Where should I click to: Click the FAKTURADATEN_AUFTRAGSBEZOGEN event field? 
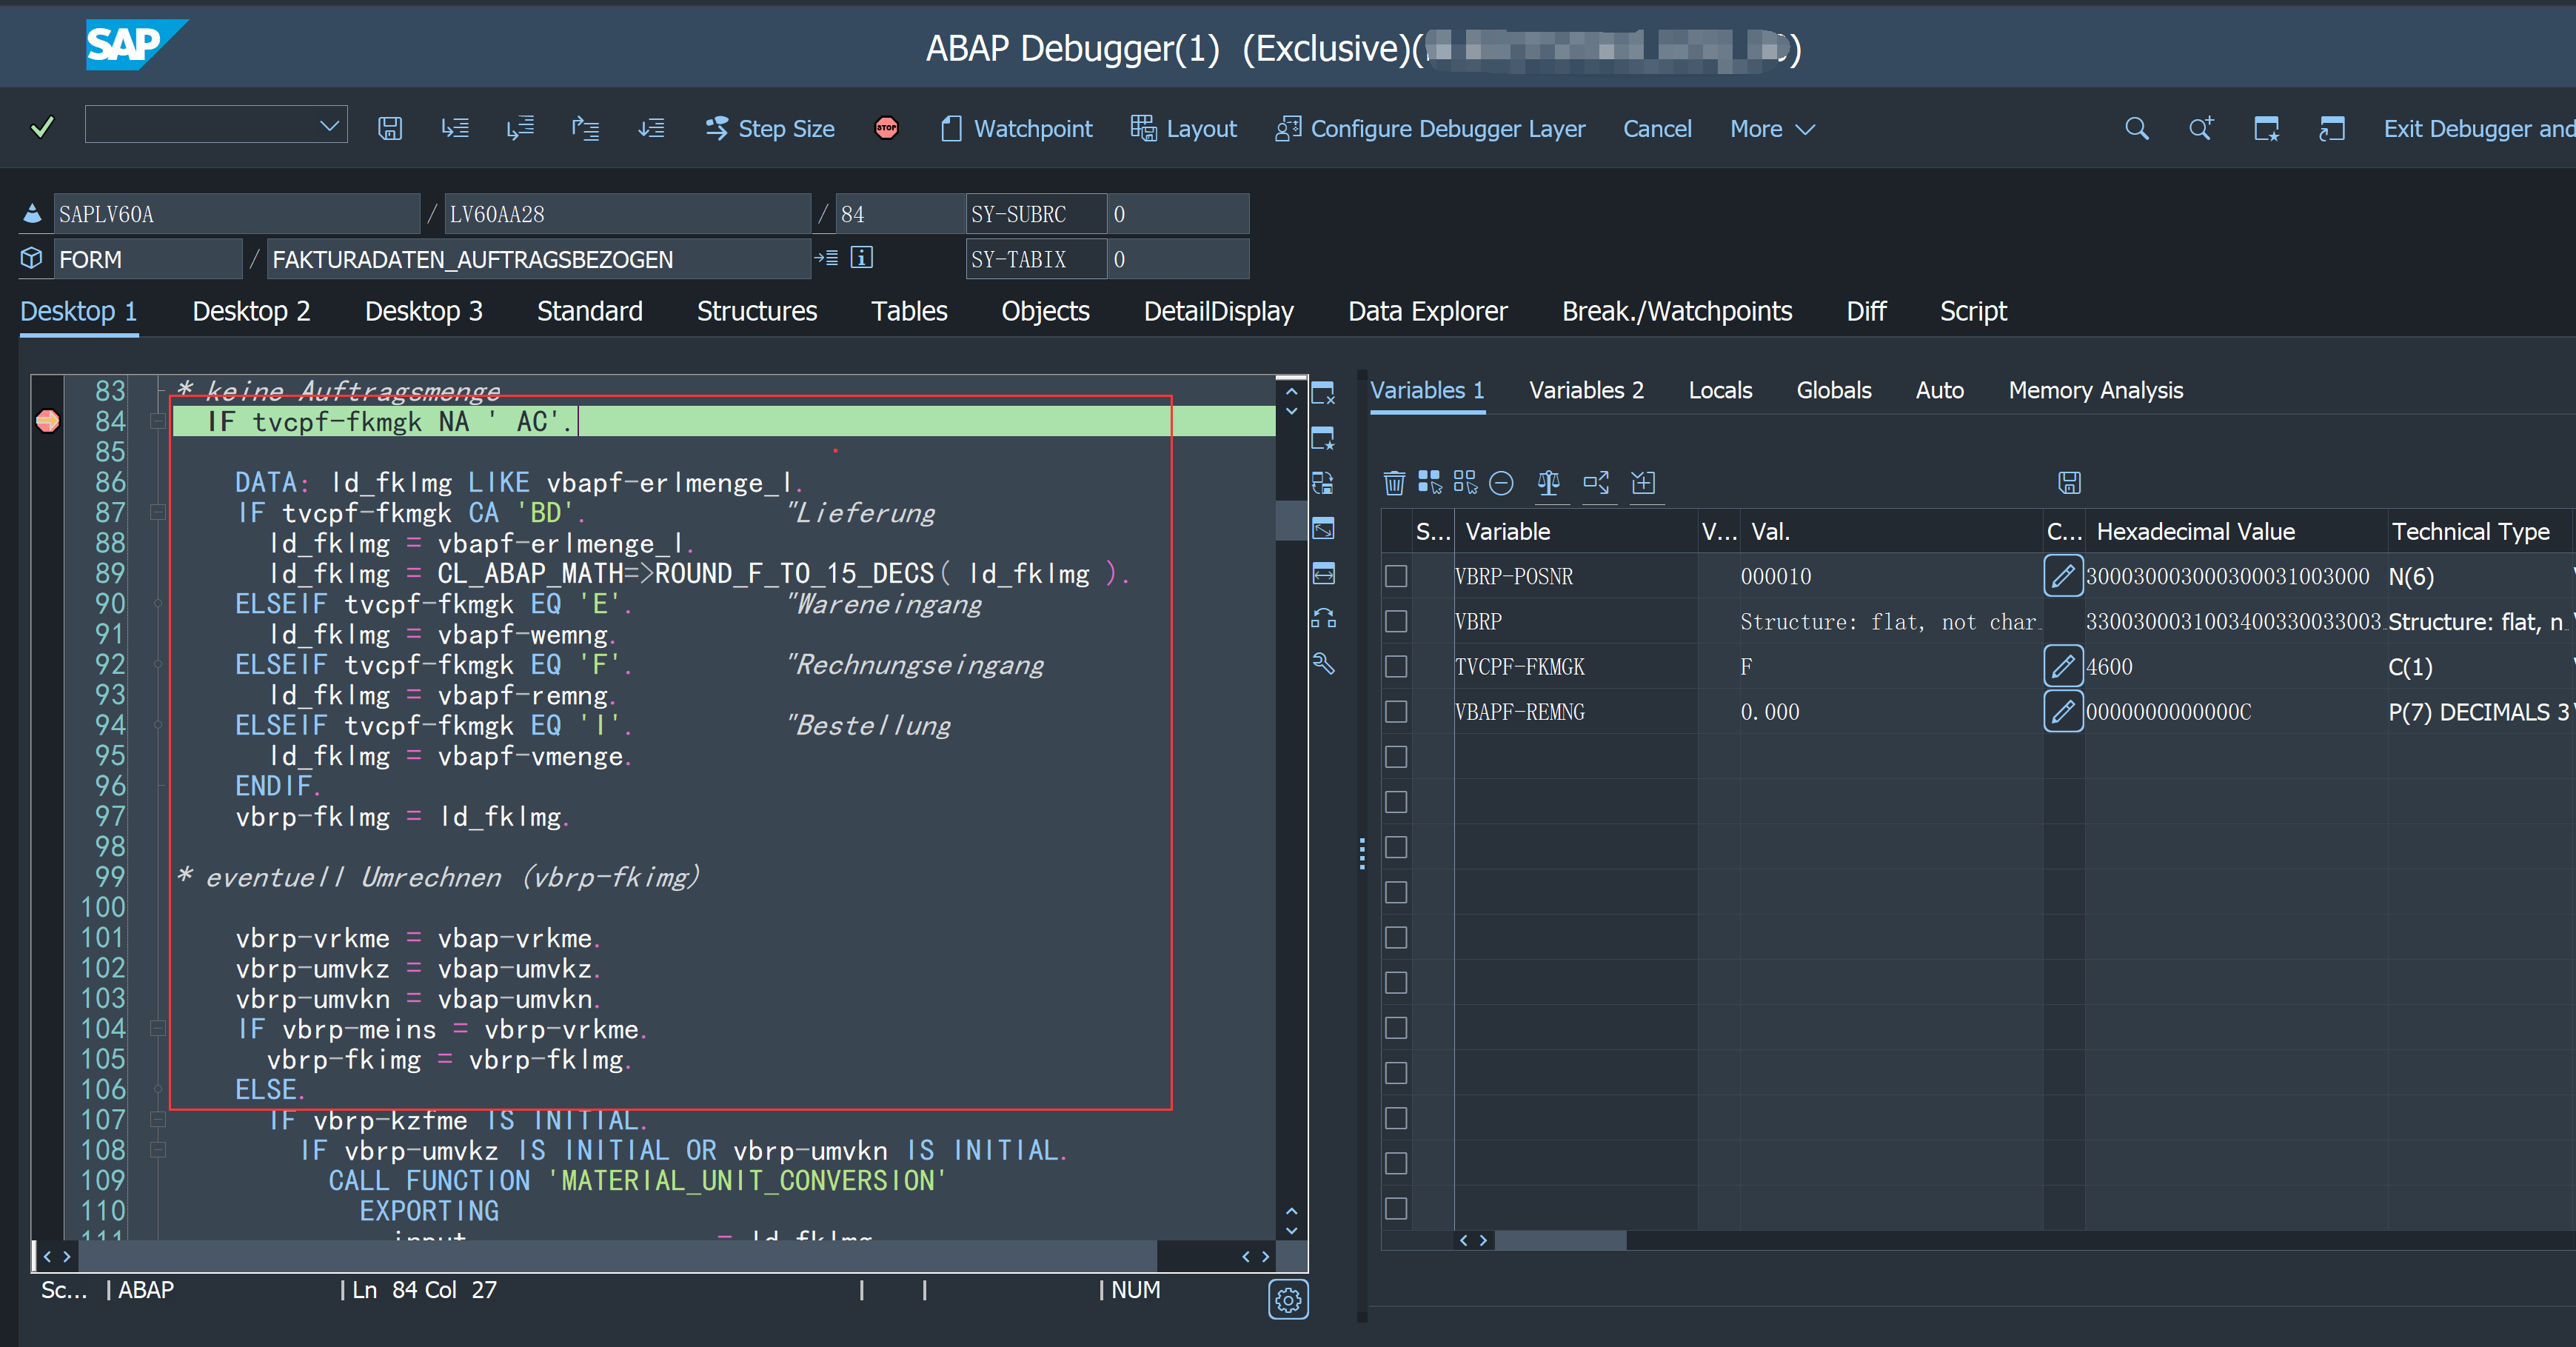click(x=540, y=259)
